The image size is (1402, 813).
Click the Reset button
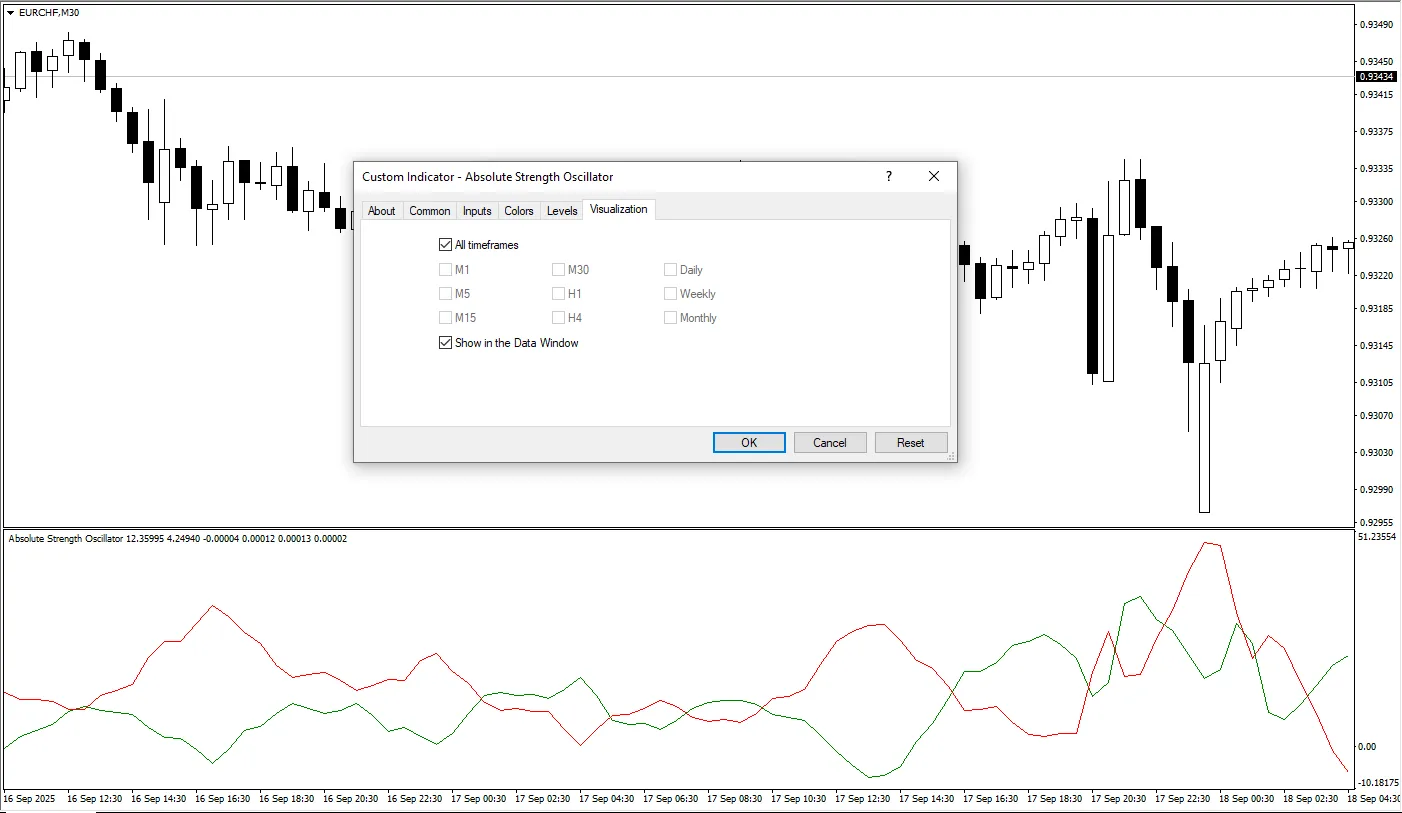point(910,442)
